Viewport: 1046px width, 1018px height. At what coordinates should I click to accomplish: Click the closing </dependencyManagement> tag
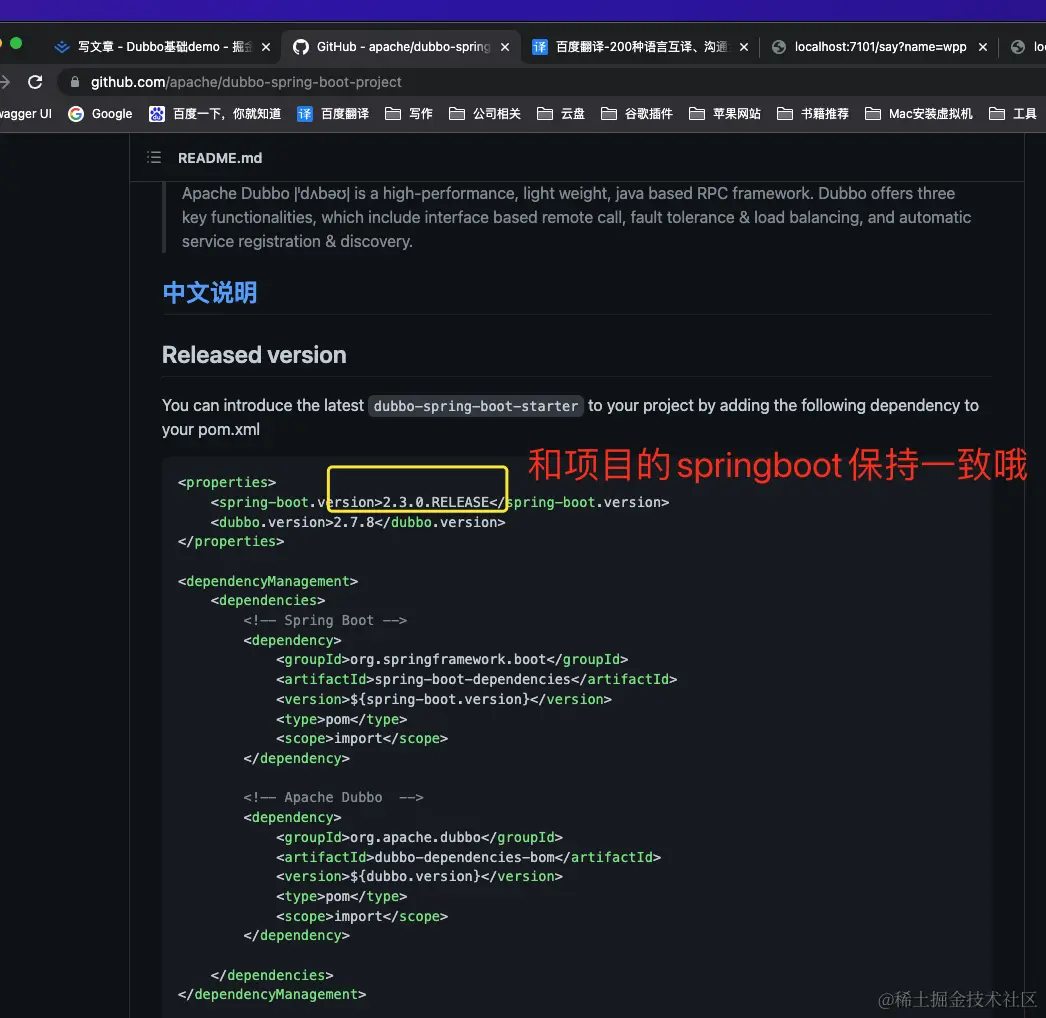[x=272, y=995]
